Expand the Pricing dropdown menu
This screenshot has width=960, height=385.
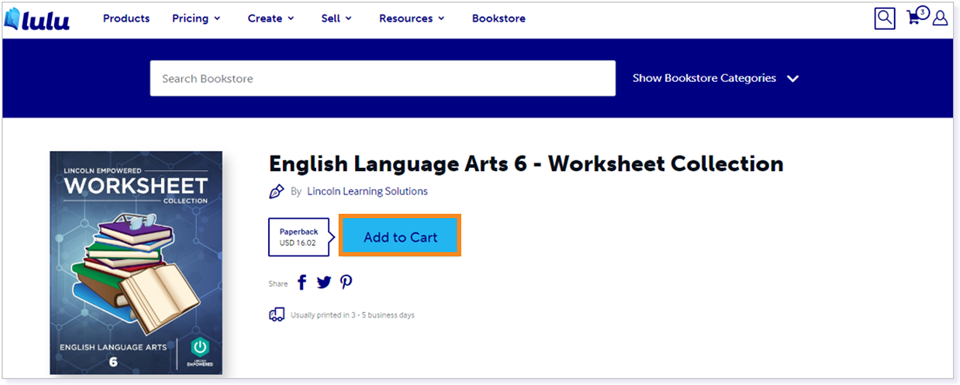(196, 18)
